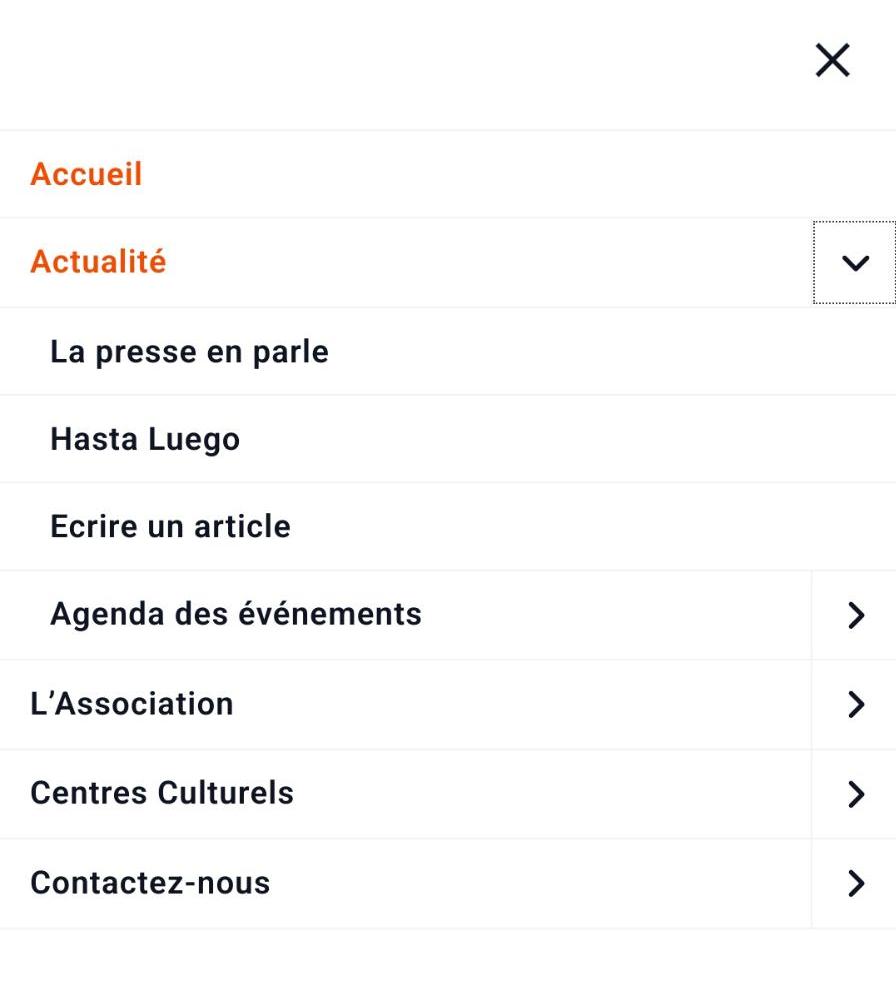Click Ecrire un article submenu entry
This screenshot has width=896, height=993.
170,526
